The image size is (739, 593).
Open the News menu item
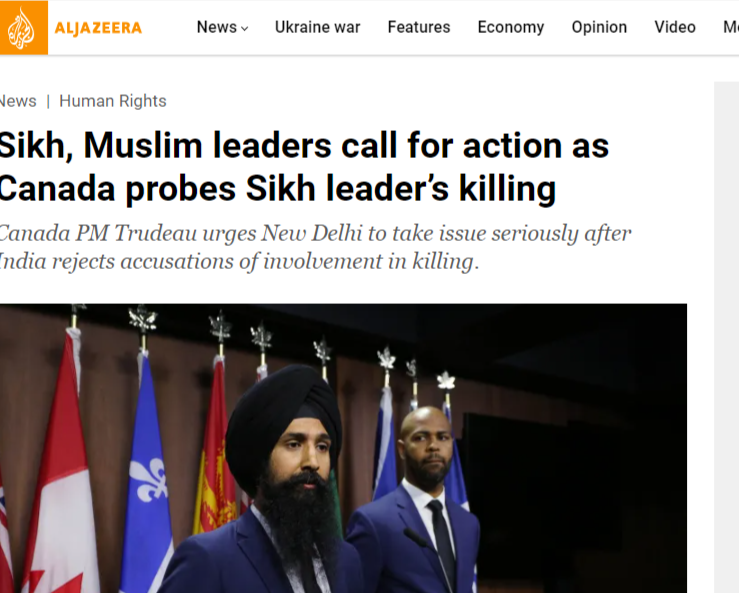coord(217,27)
